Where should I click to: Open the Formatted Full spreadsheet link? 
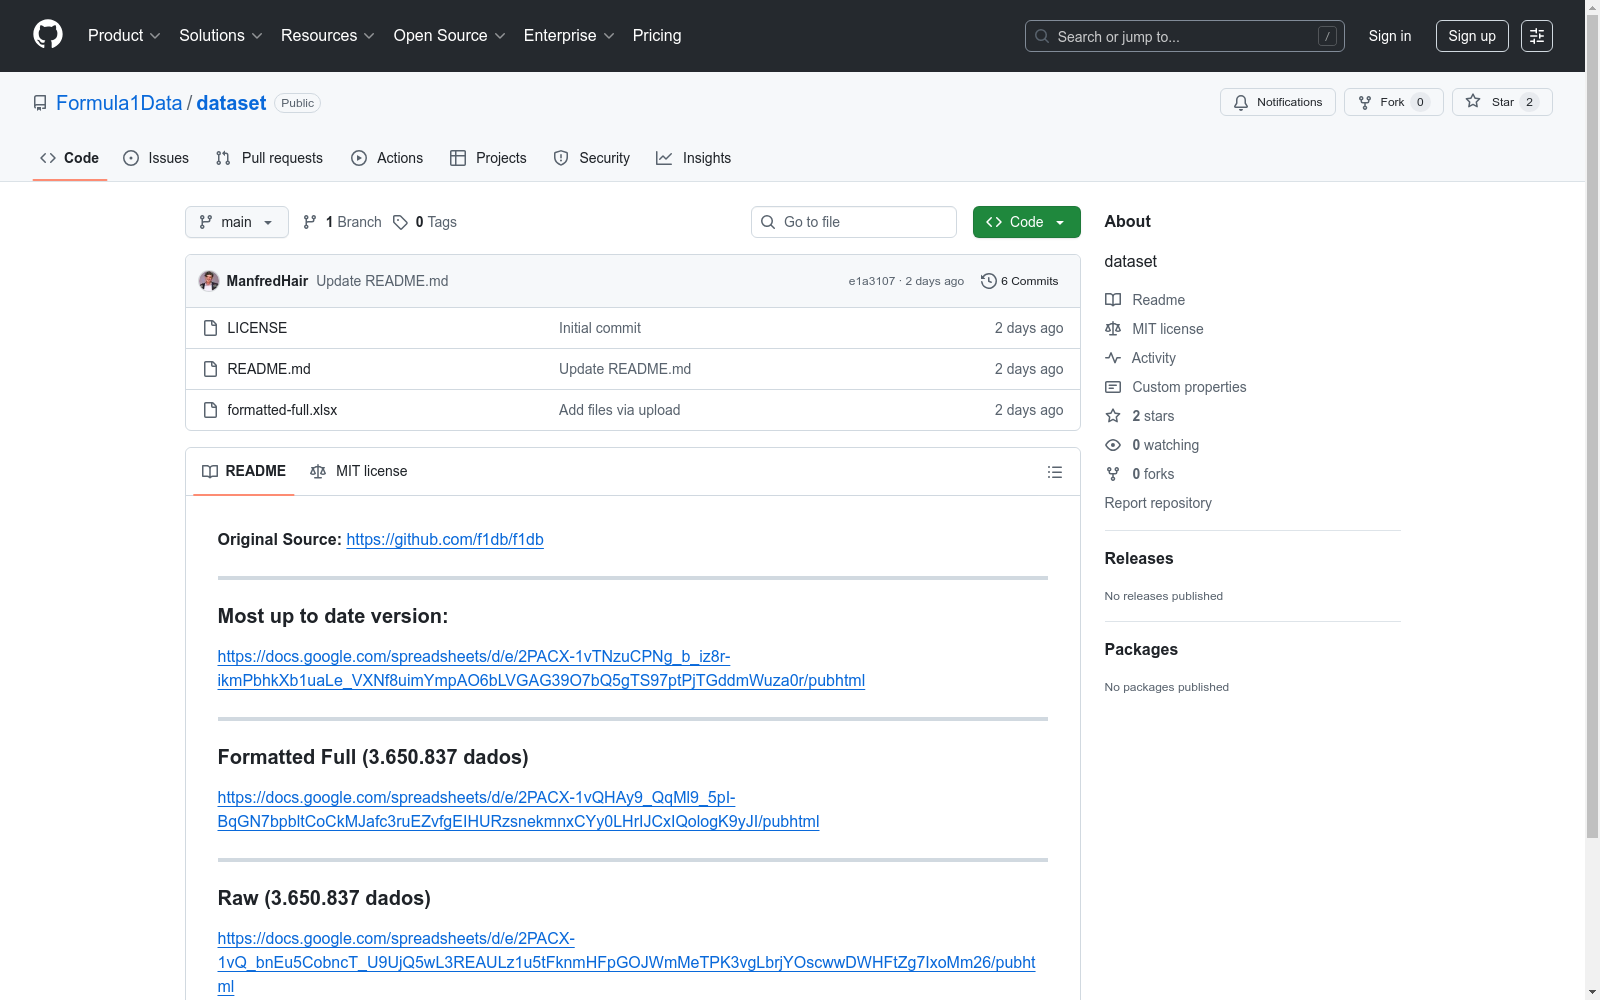pyautogui.click(x=518, y=809)
